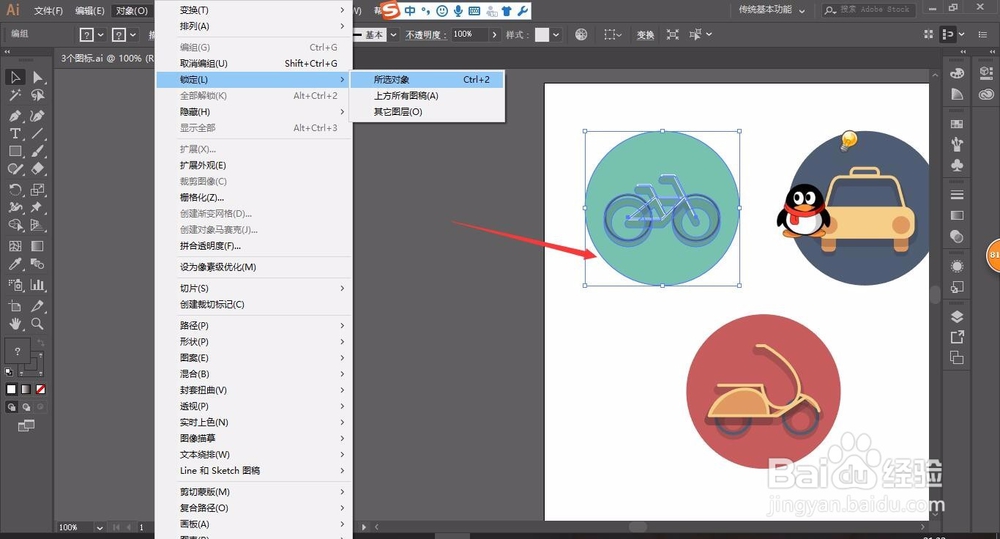
Task: Select the Selection tool
Action: (15, 77)
